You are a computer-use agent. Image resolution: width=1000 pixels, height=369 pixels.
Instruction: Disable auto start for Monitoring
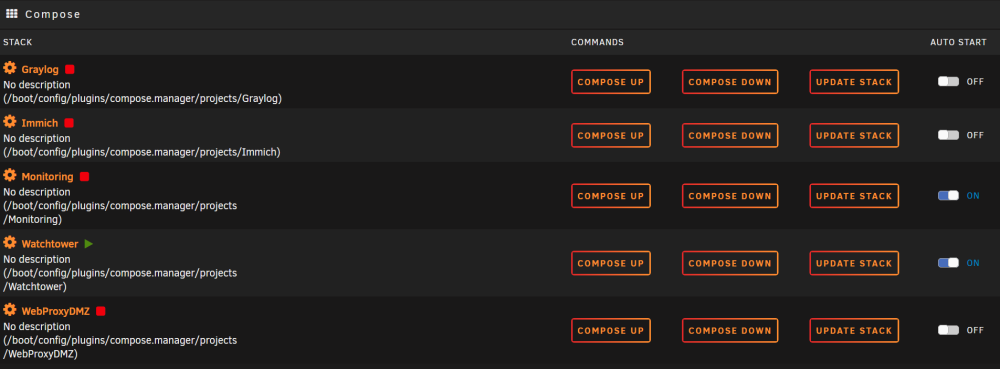coord(948,196)
